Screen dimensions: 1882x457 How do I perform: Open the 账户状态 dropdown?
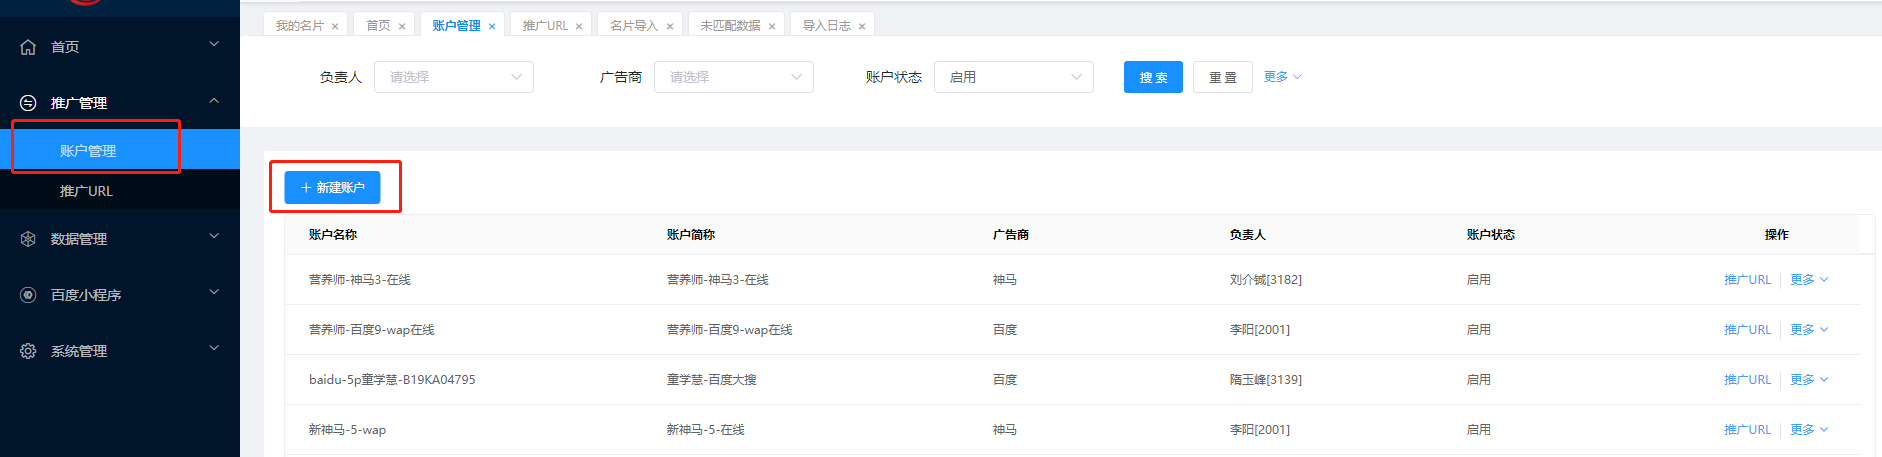1013,77
